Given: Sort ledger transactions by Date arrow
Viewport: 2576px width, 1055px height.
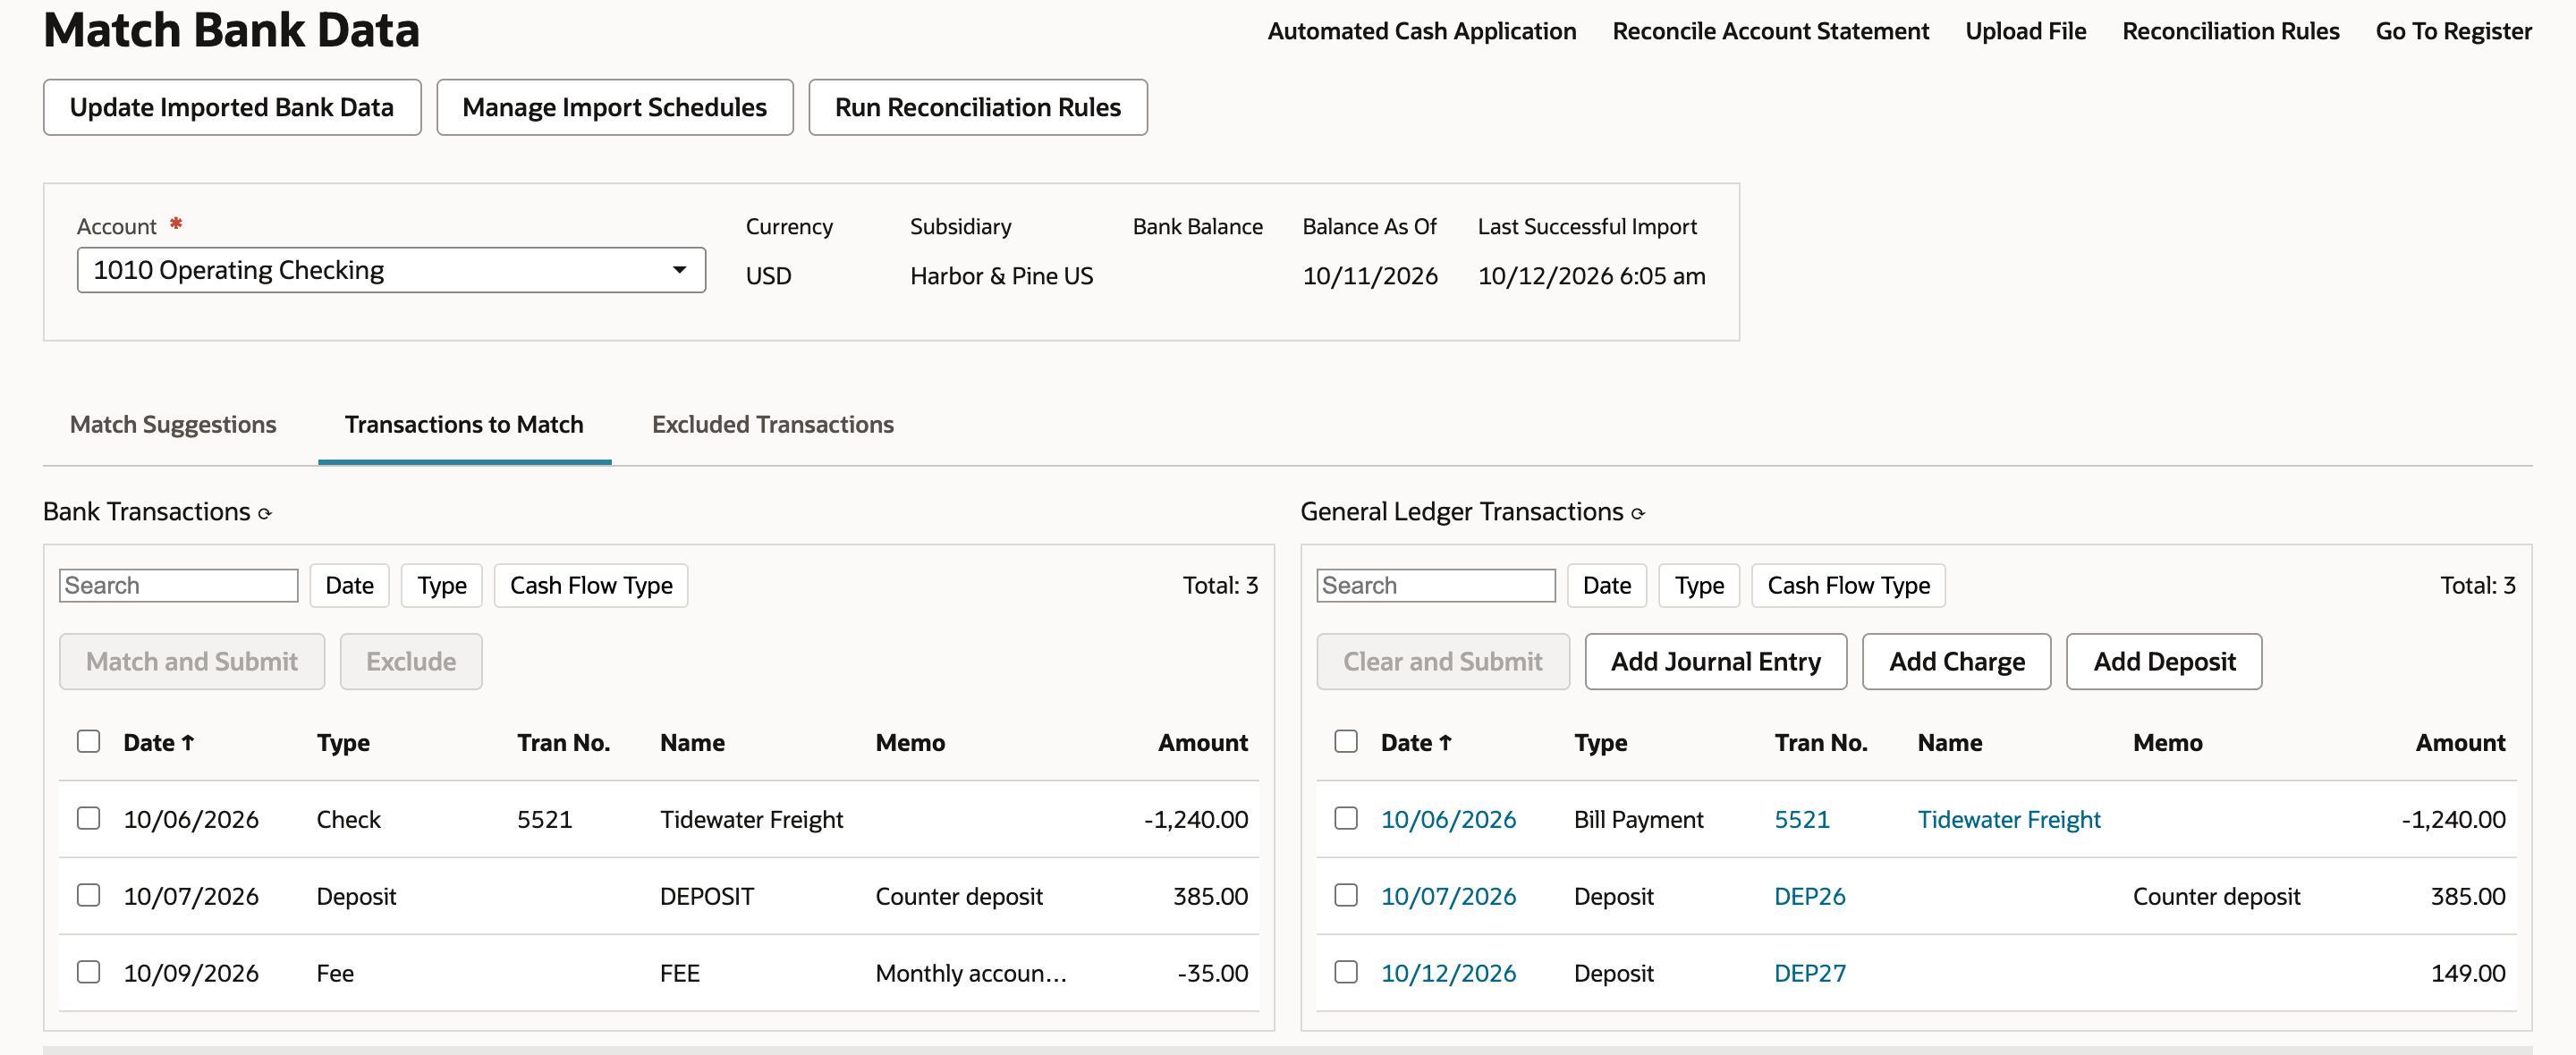Looking at the screenshot, I should pyautogui.click(x=1445, y=742).
